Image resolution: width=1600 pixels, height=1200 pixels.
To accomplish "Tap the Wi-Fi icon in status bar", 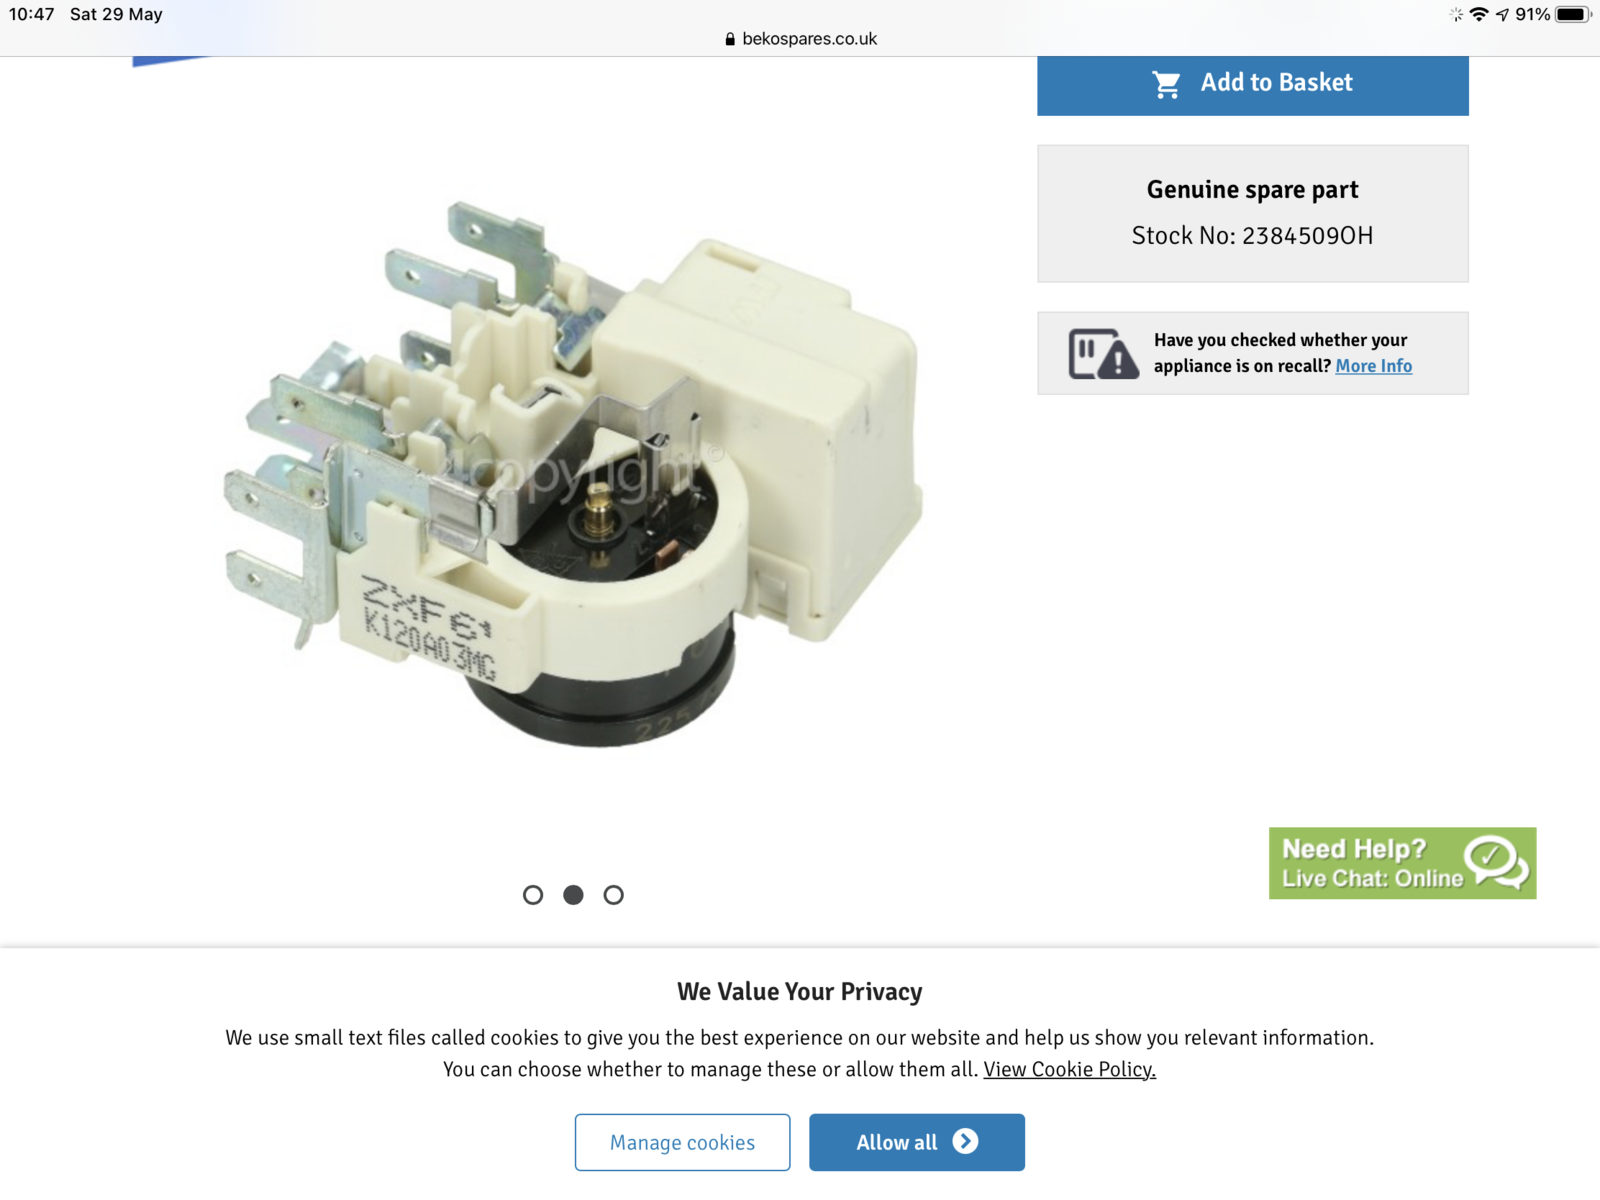I will (x=1479, y=14).
